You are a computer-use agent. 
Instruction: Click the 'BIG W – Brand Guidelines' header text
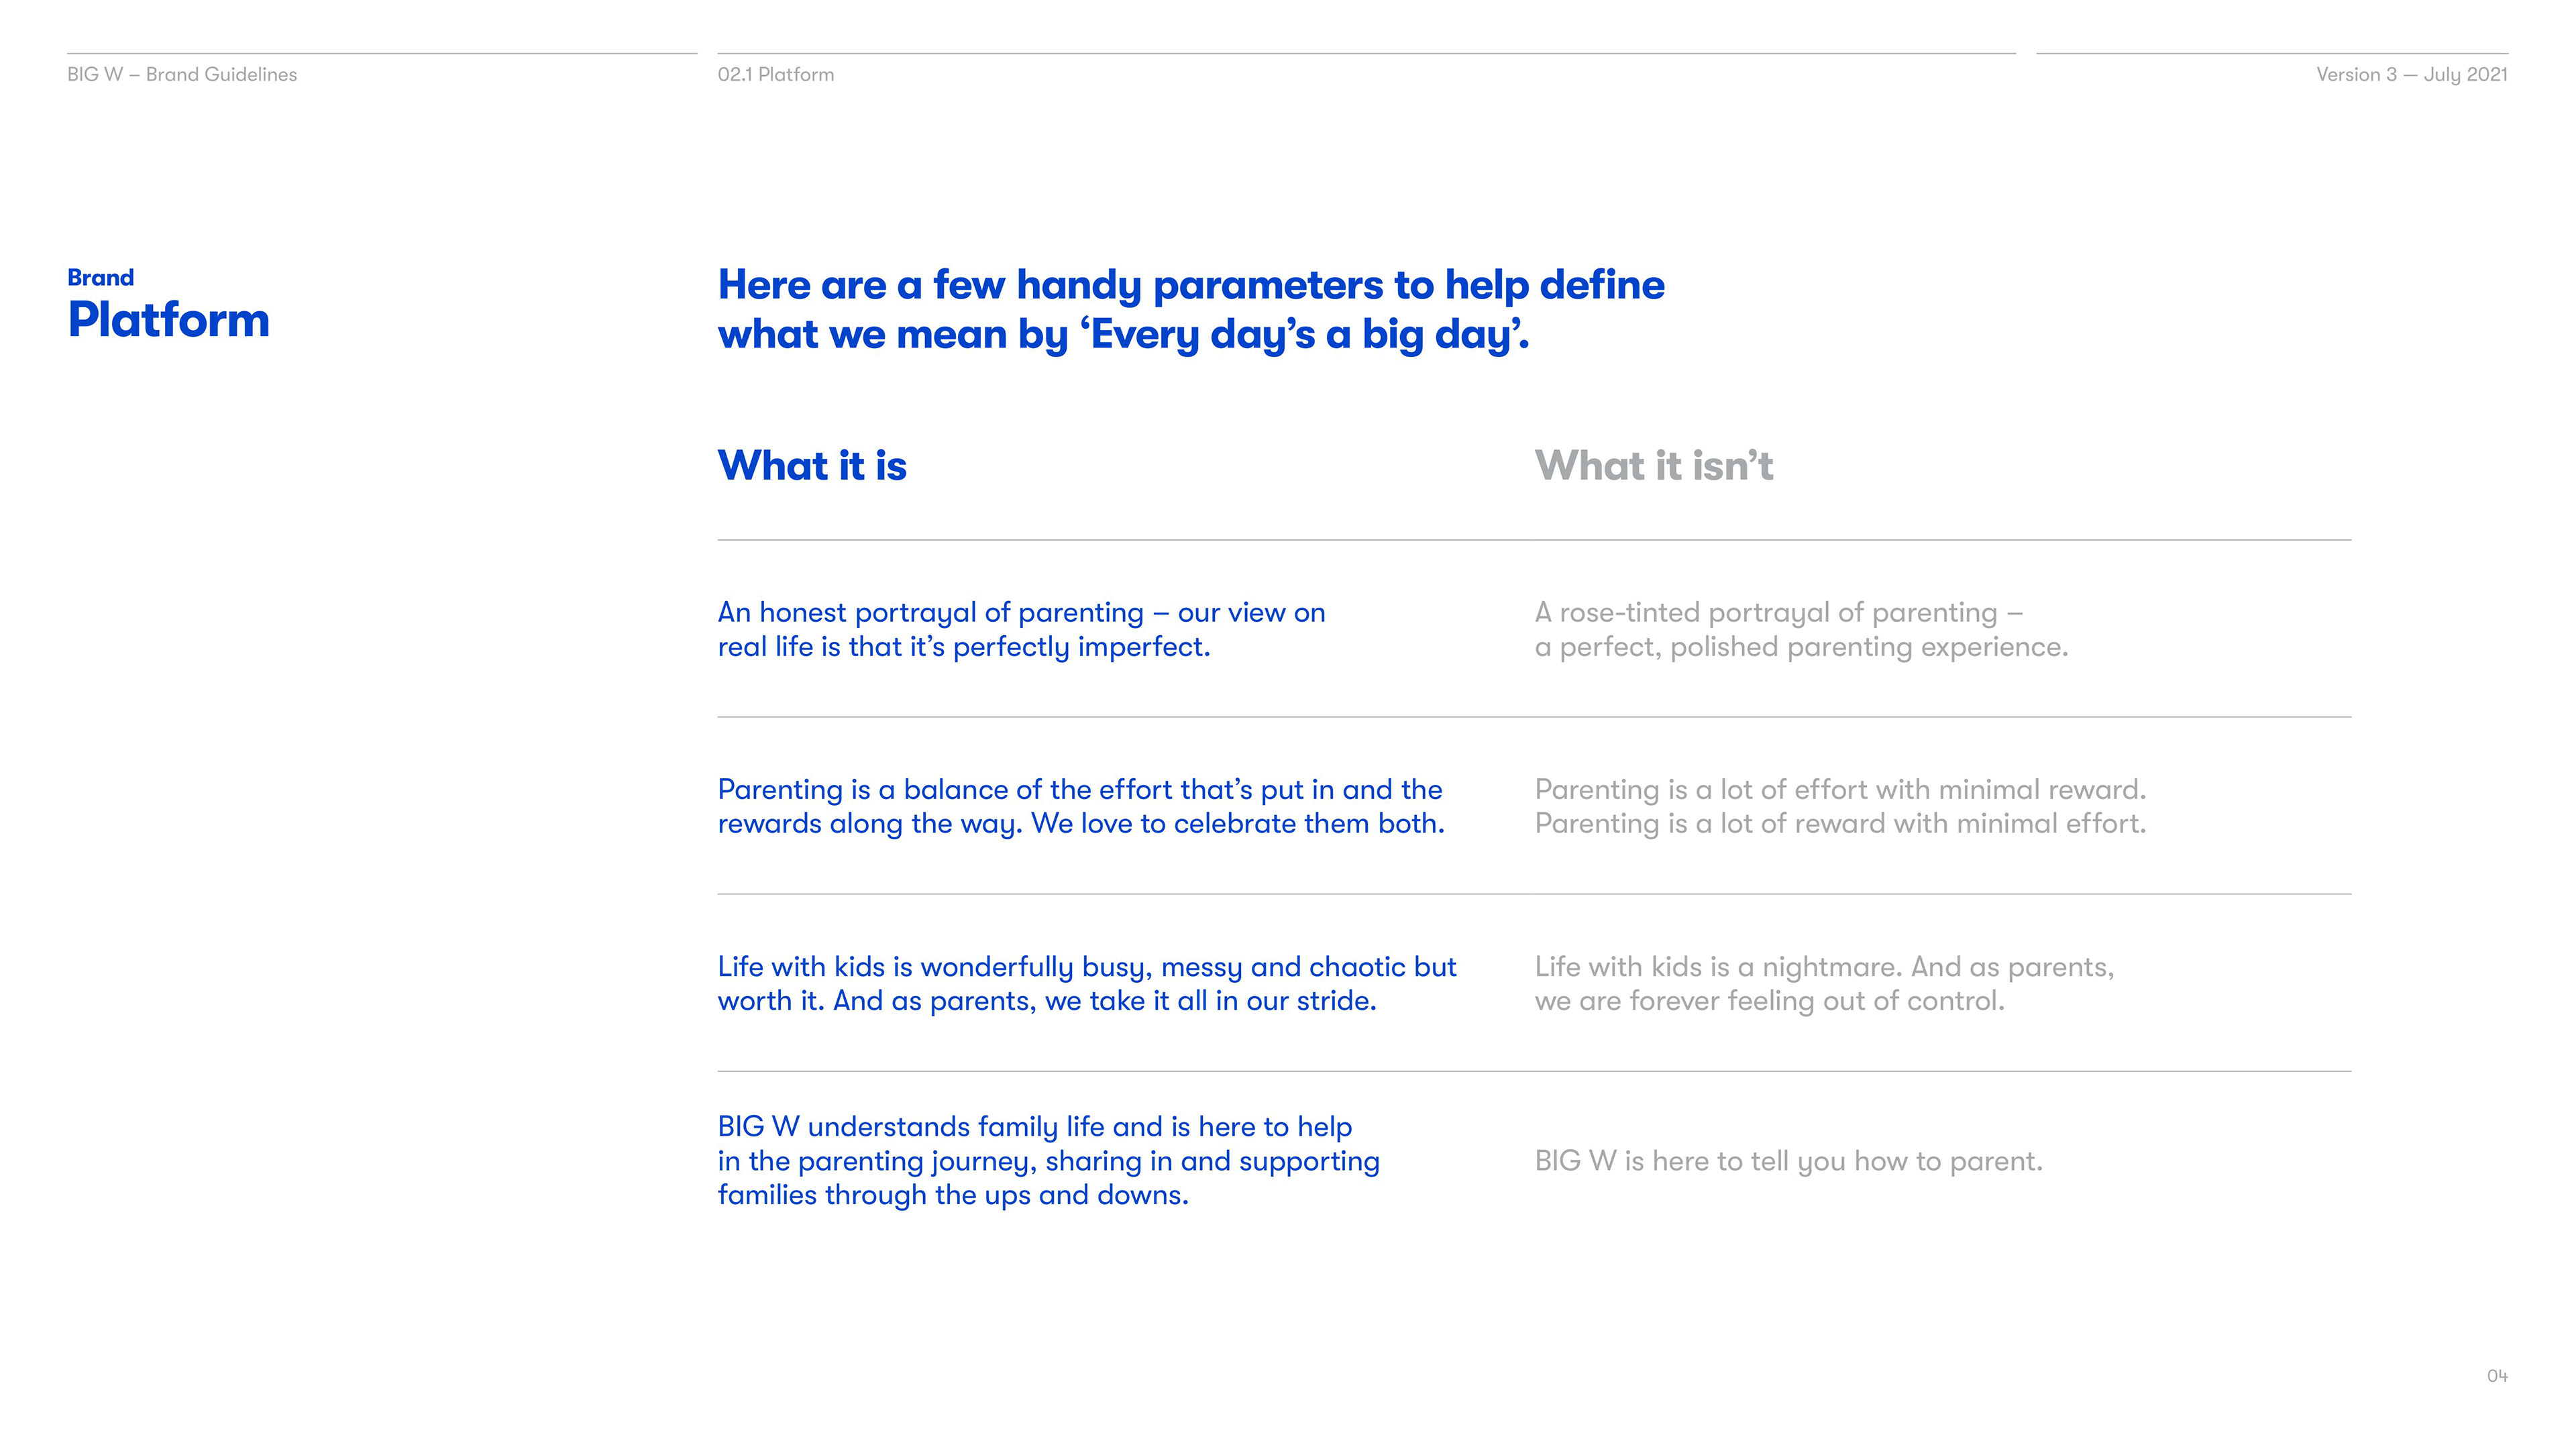[182, 75]
